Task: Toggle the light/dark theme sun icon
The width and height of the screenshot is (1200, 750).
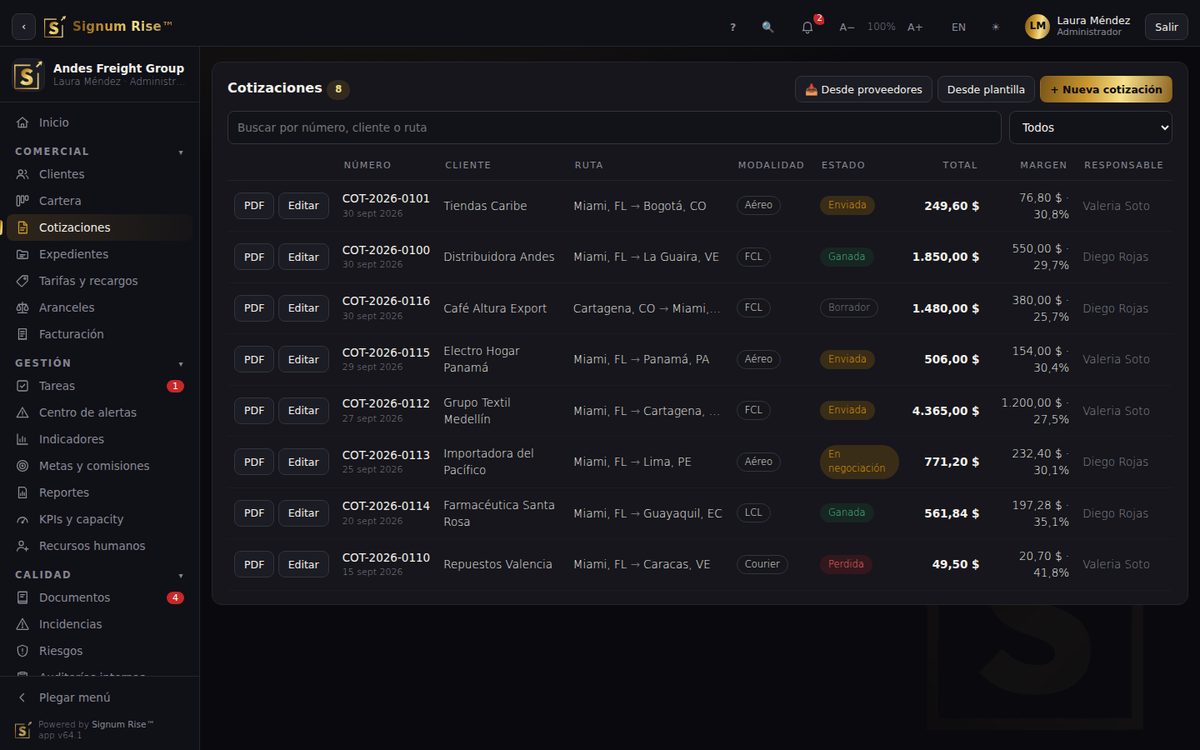Action: point(995,27)
